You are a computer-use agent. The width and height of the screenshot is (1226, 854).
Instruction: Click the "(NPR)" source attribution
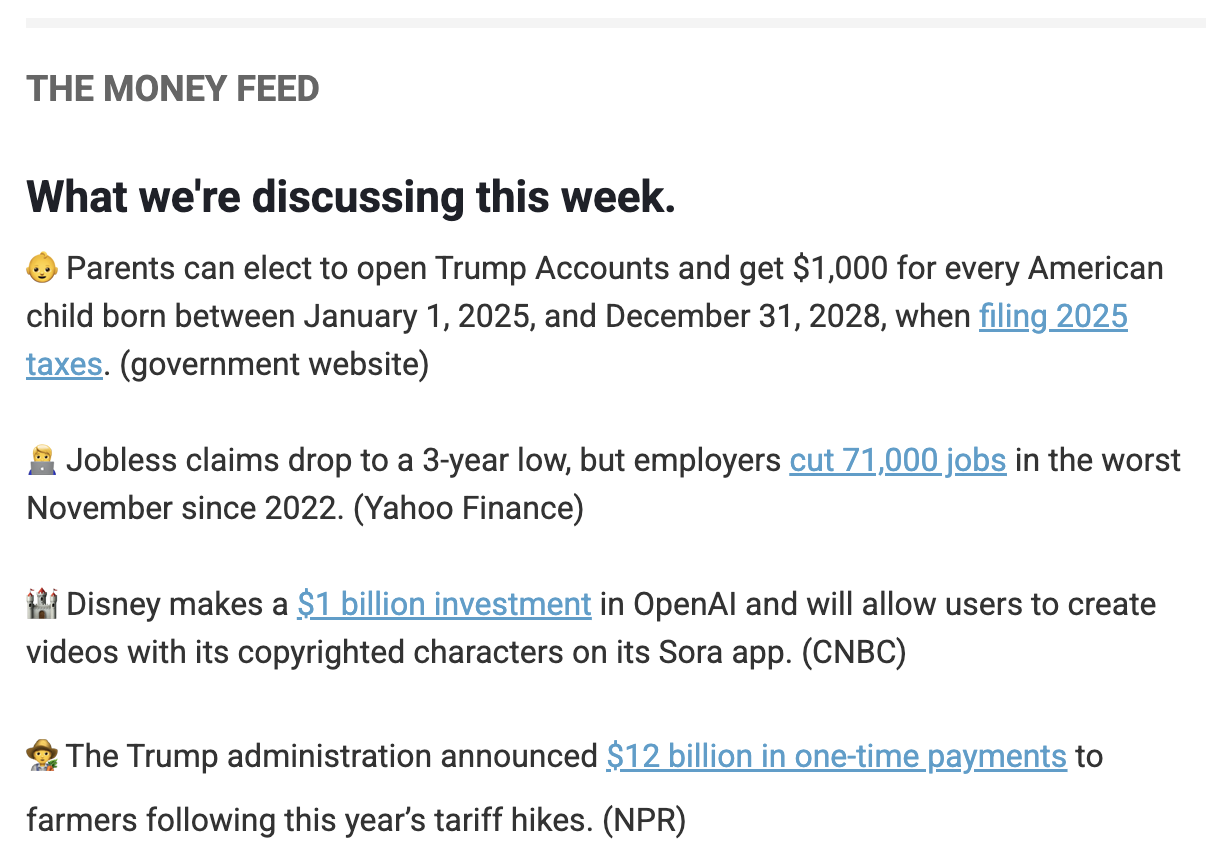pyautogui.click(x=644, y=821)
